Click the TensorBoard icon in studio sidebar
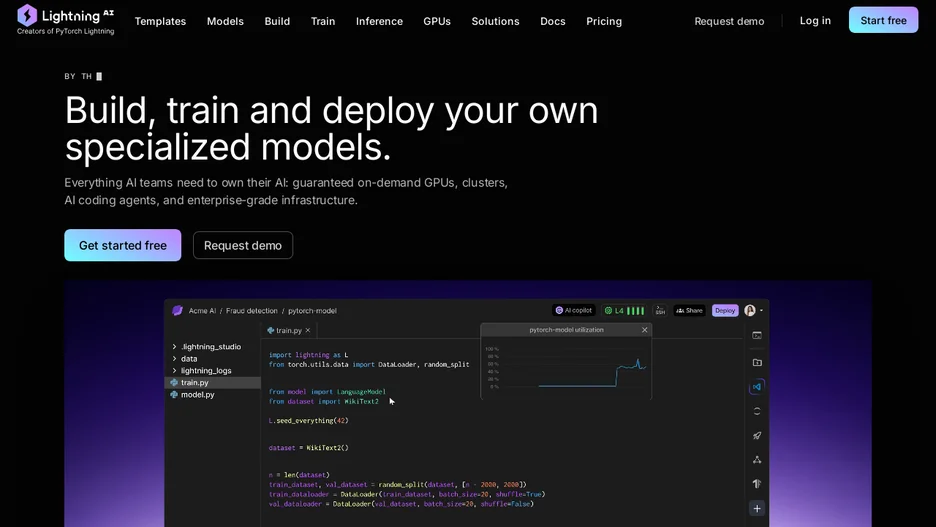 (x=757, y=484)
